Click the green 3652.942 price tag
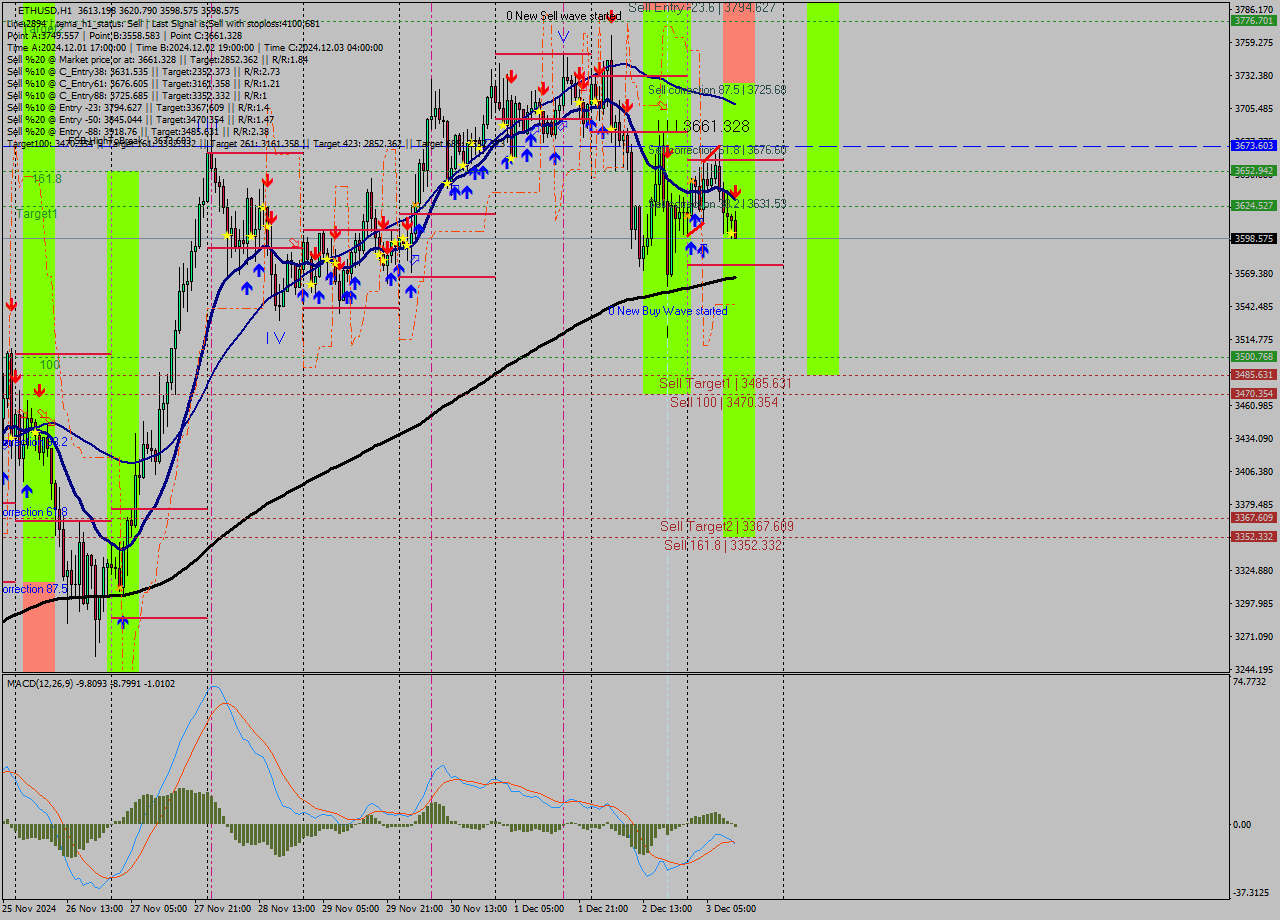This screenshot has width=1280, height=920. [x=1253, y=171]
